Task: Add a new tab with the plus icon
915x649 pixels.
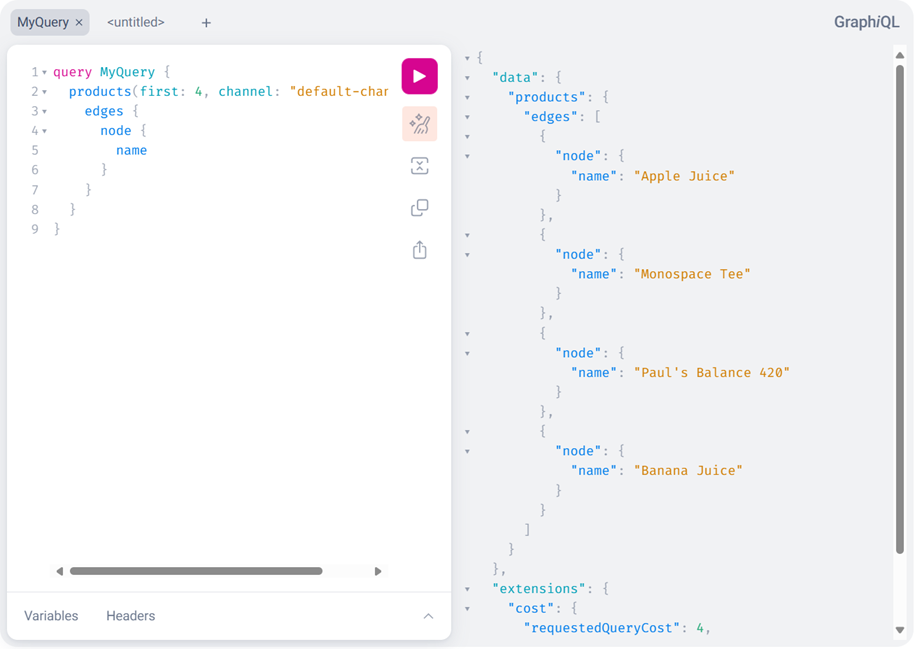Action: click(x=206, y=22)
